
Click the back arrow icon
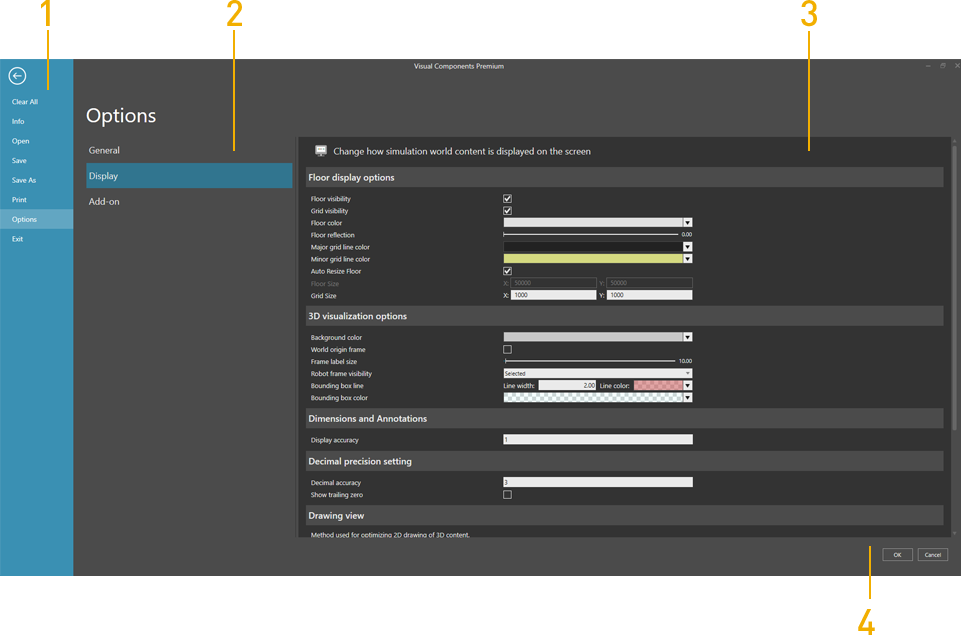click(x=17, y=76)
